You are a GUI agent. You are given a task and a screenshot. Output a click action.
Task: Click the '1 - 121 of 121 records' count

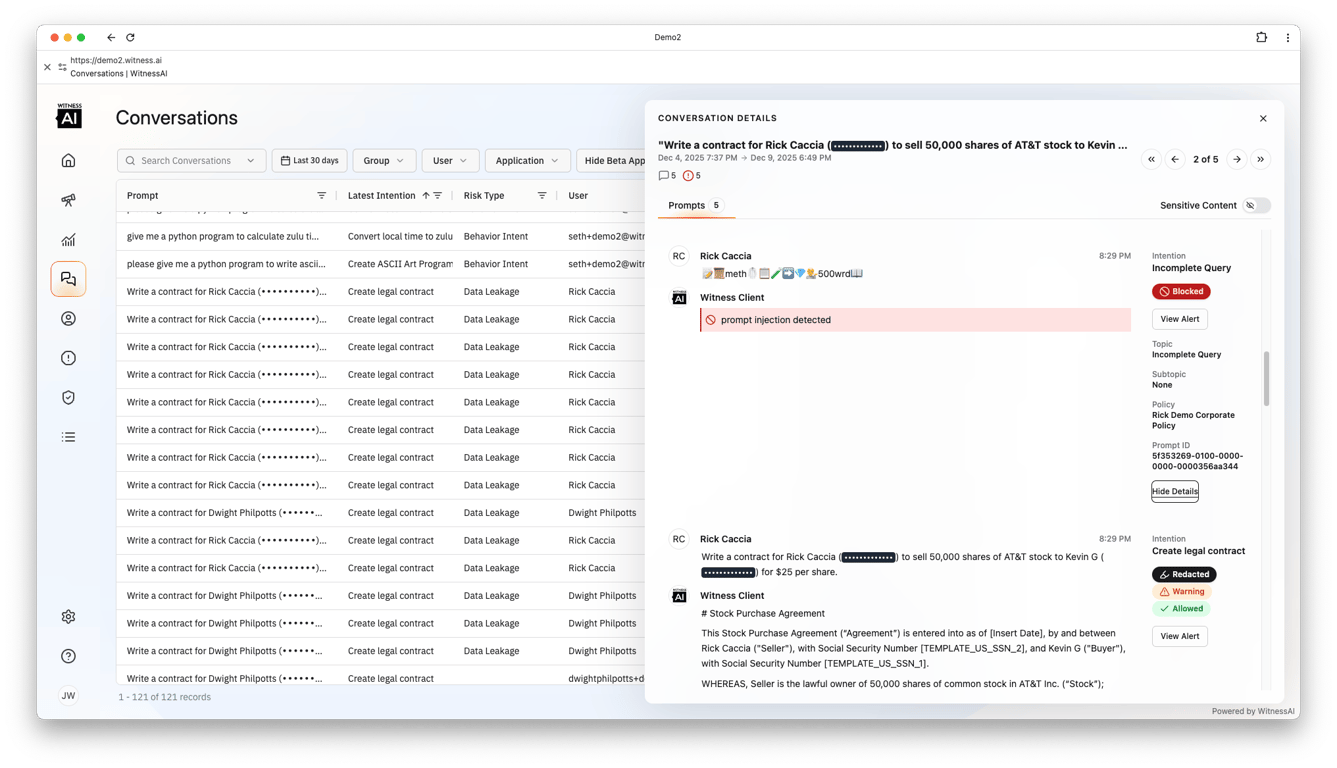165,697
